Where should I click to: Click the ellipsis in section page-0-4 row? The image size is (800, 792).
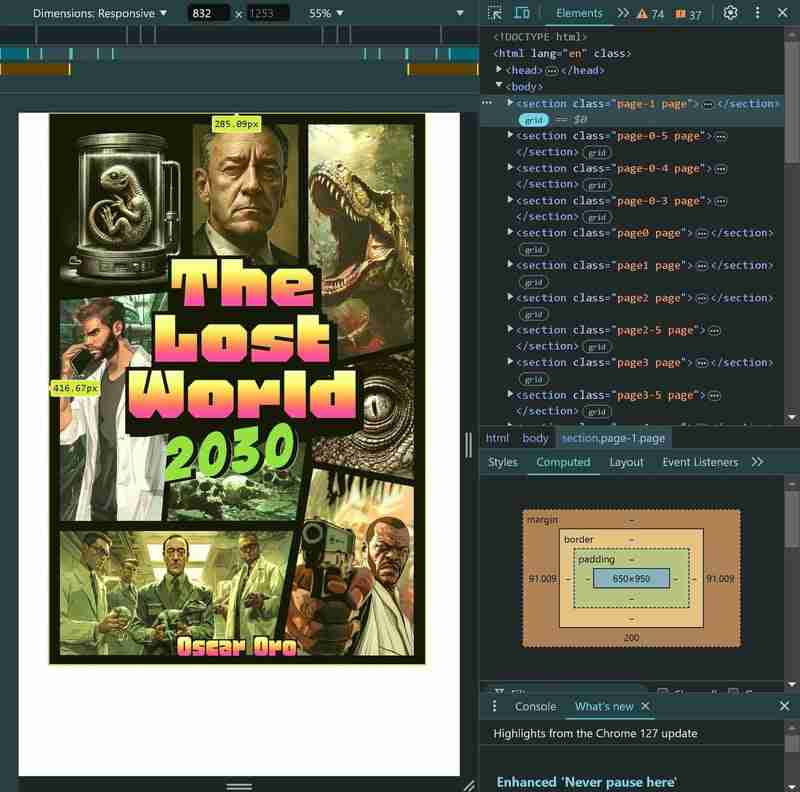tap(720, 169)
